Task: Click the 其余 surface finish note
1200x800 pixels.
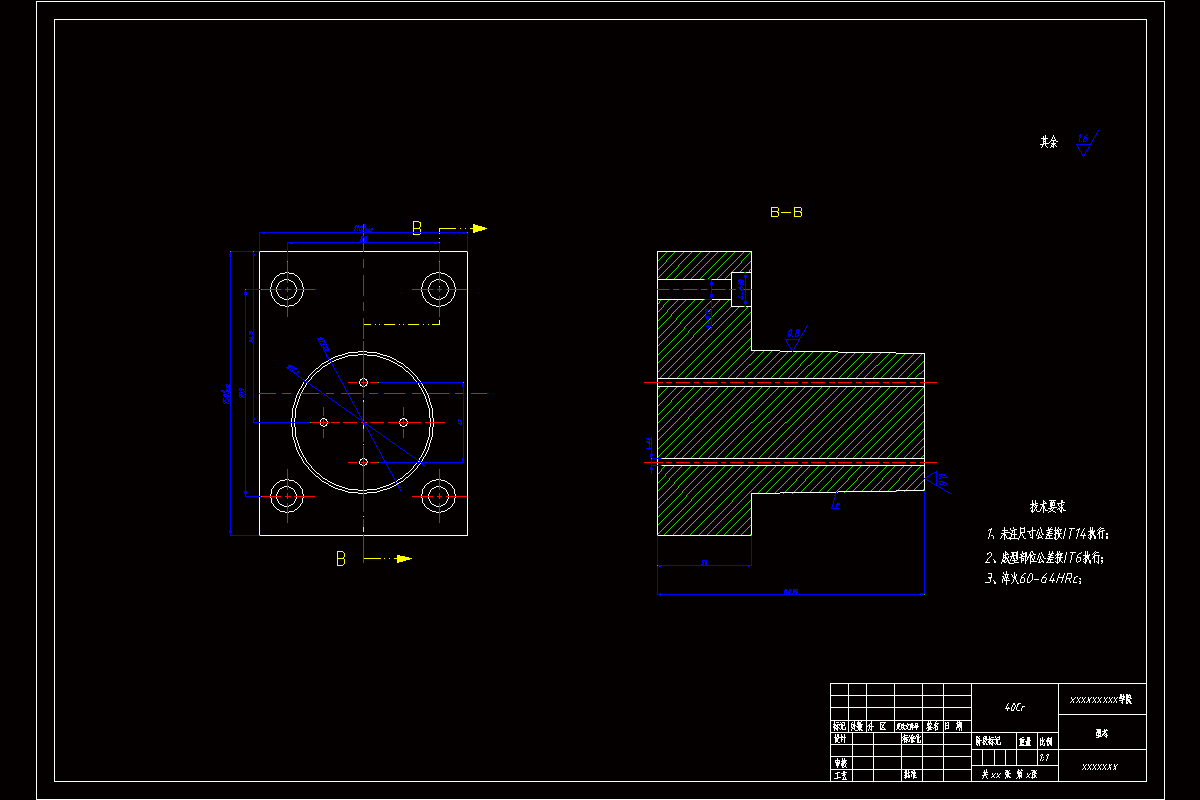Action: pos(1048,142)
